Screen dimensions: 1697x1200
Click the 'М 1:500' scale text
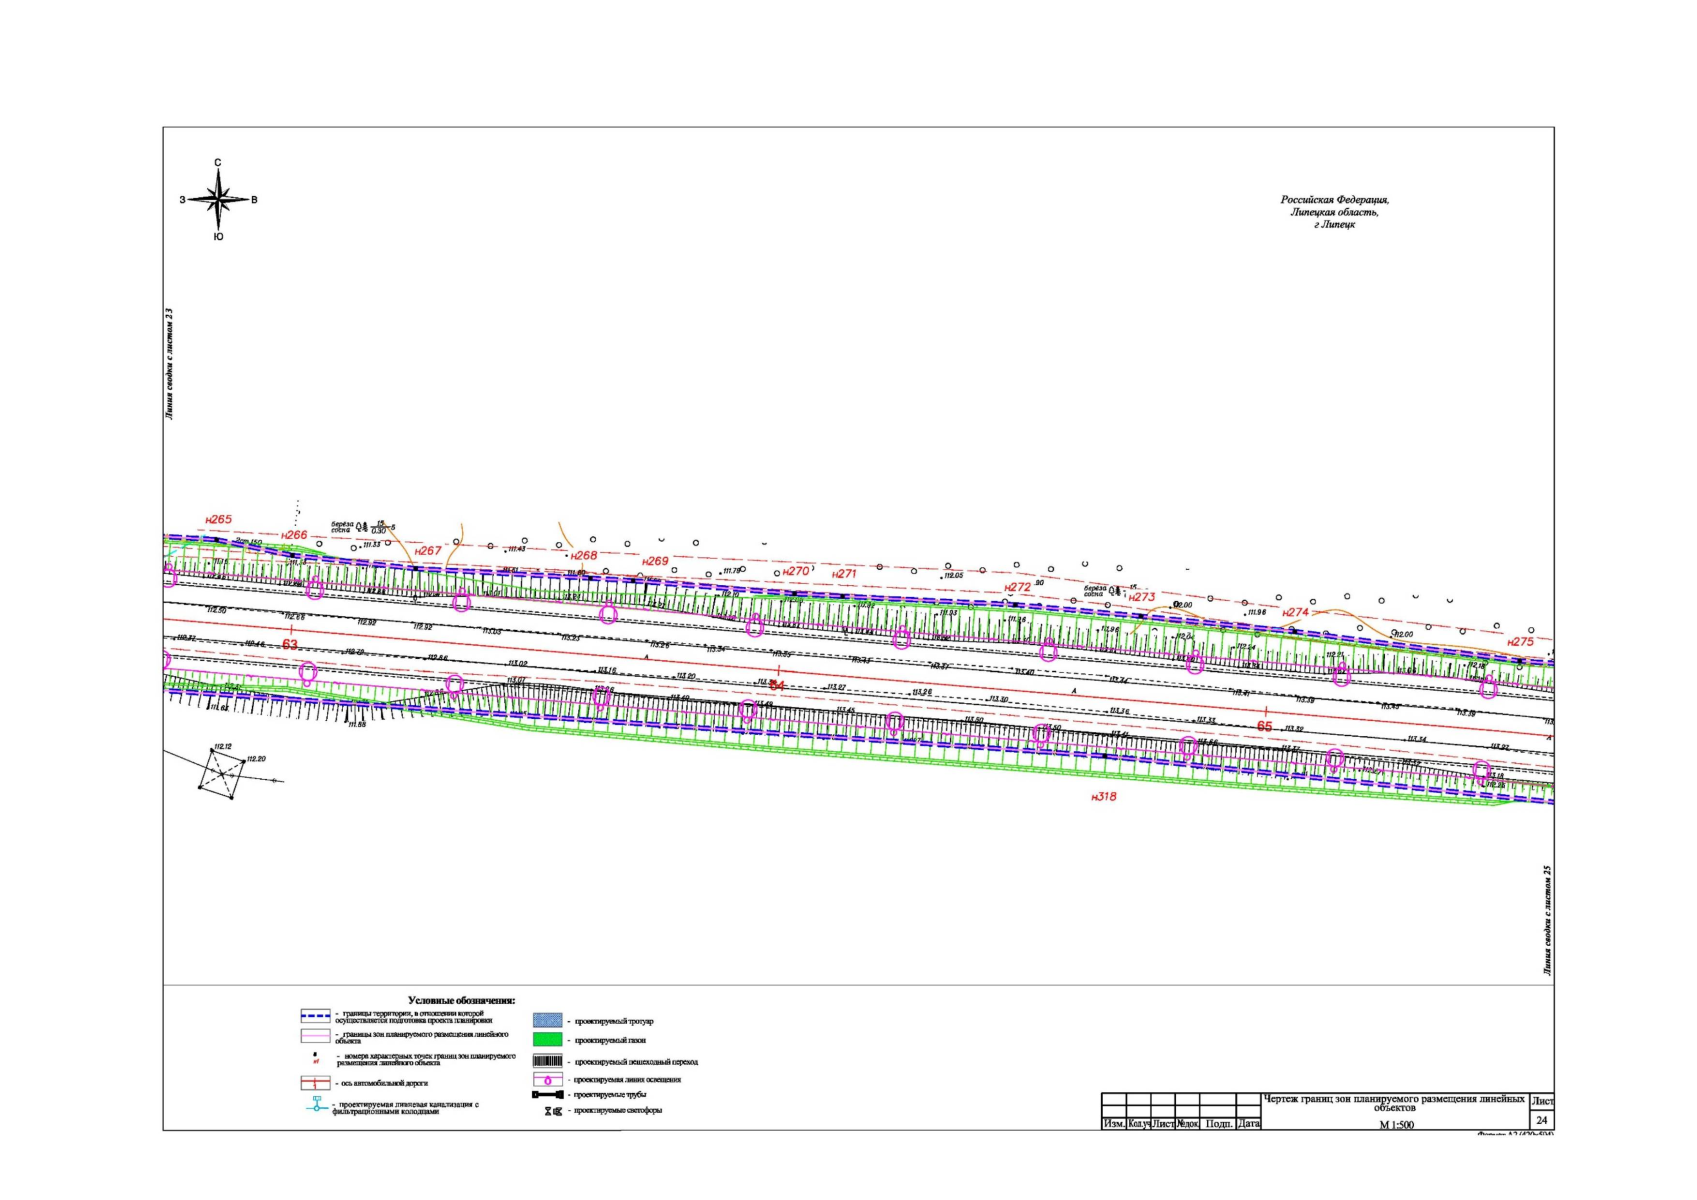(1396, 1125)
